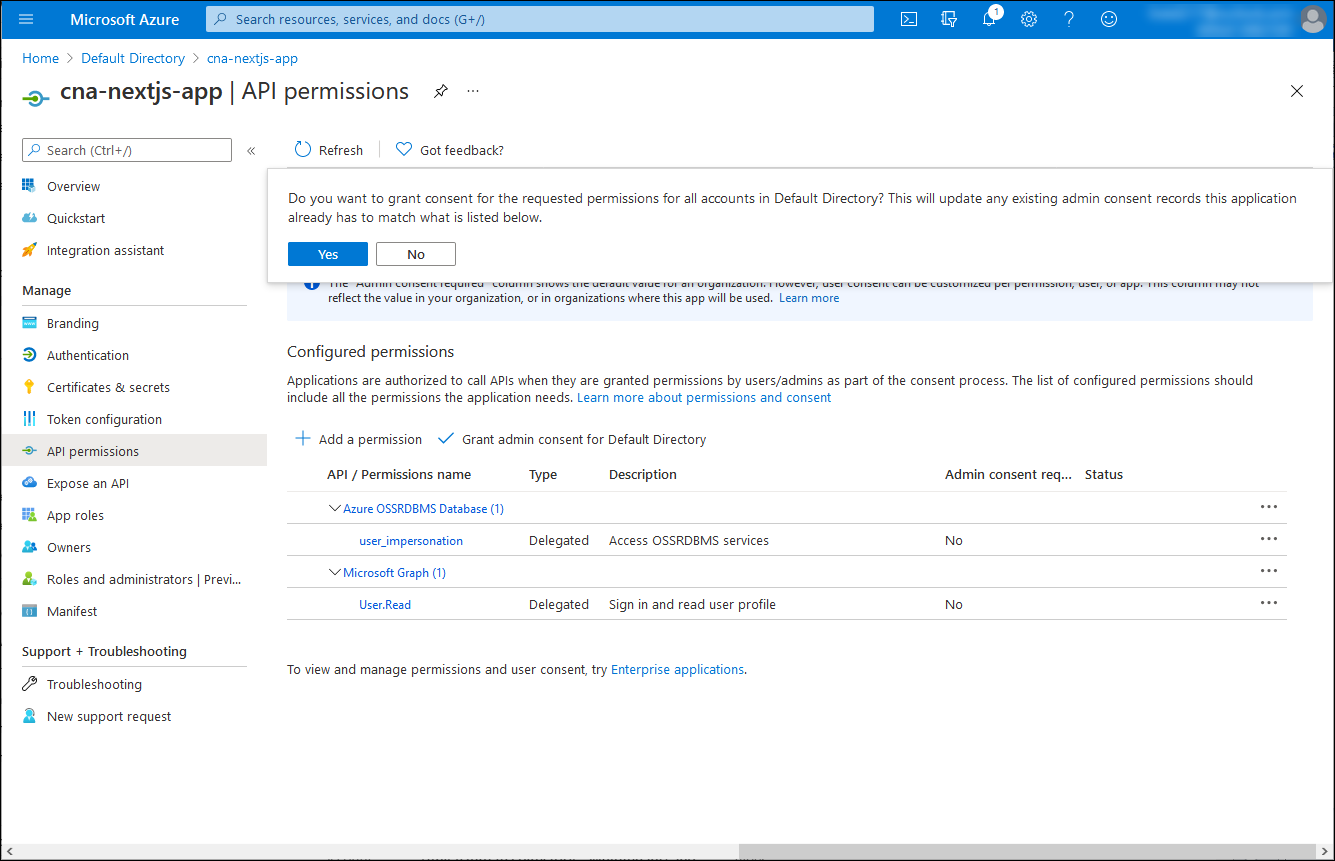
Task: Close the API permissions blade
Action: pos(1297,91)
